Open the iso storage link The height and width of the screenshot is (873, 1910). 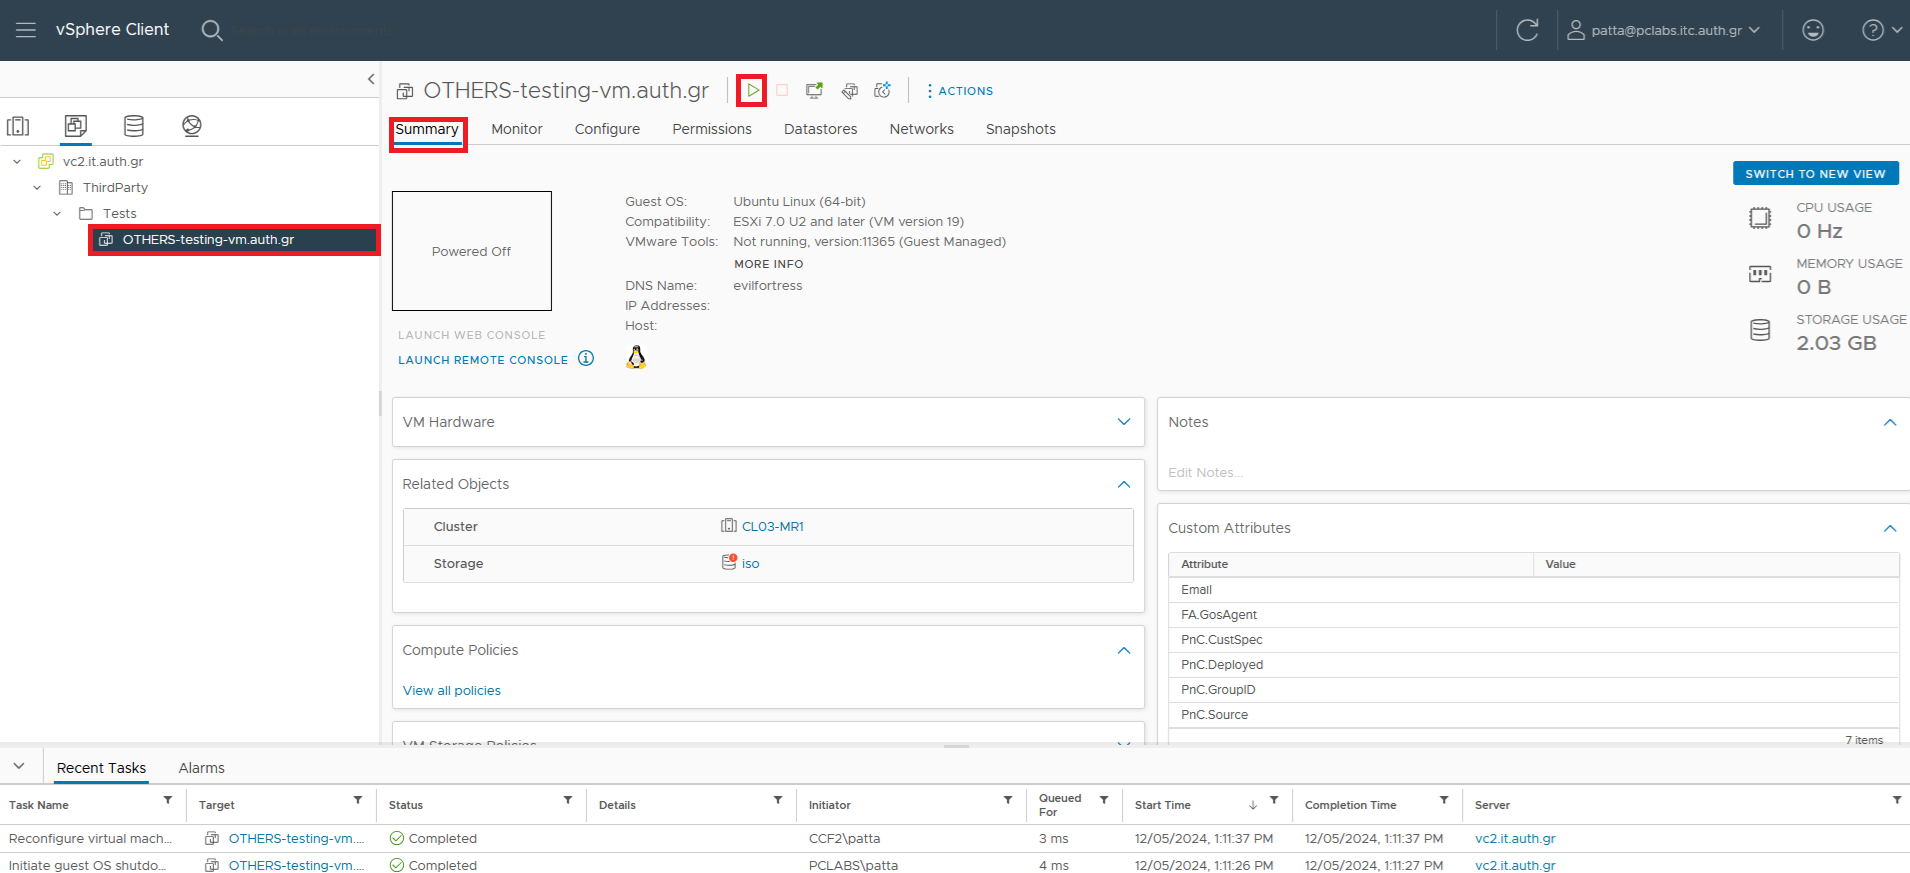pyautogui.click(x=751, y=564)
